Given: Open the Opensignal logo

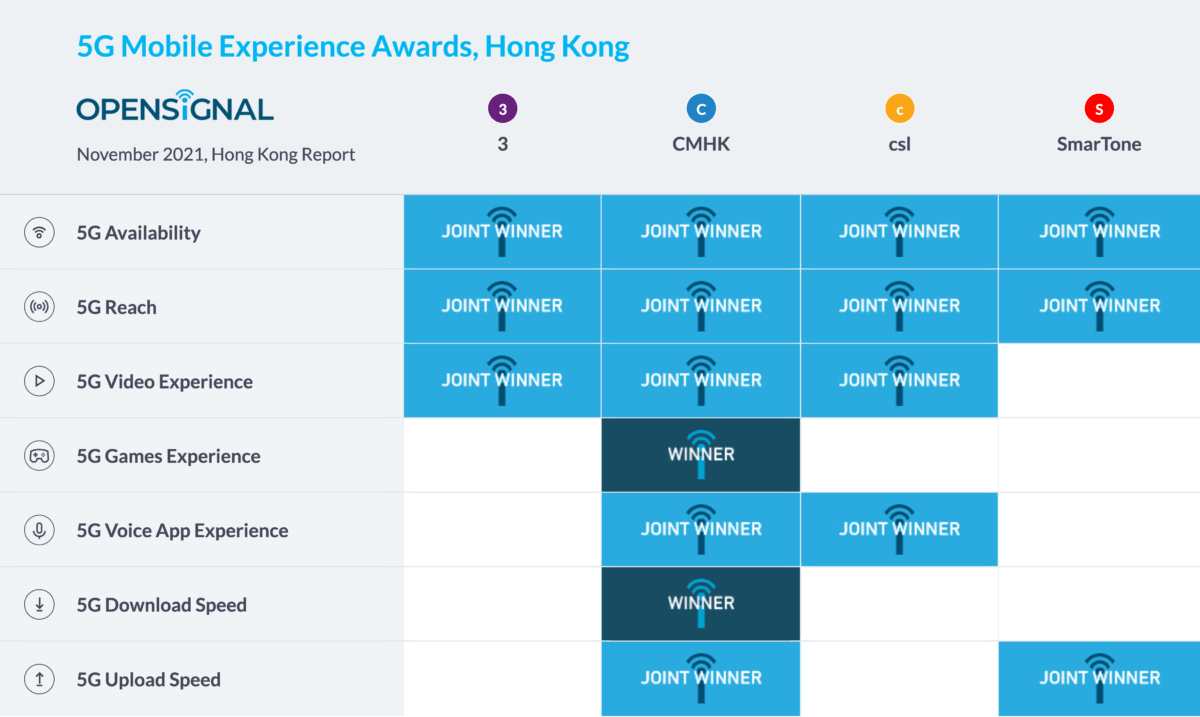Looking at the screenshot, I should [x=175, y=106].
